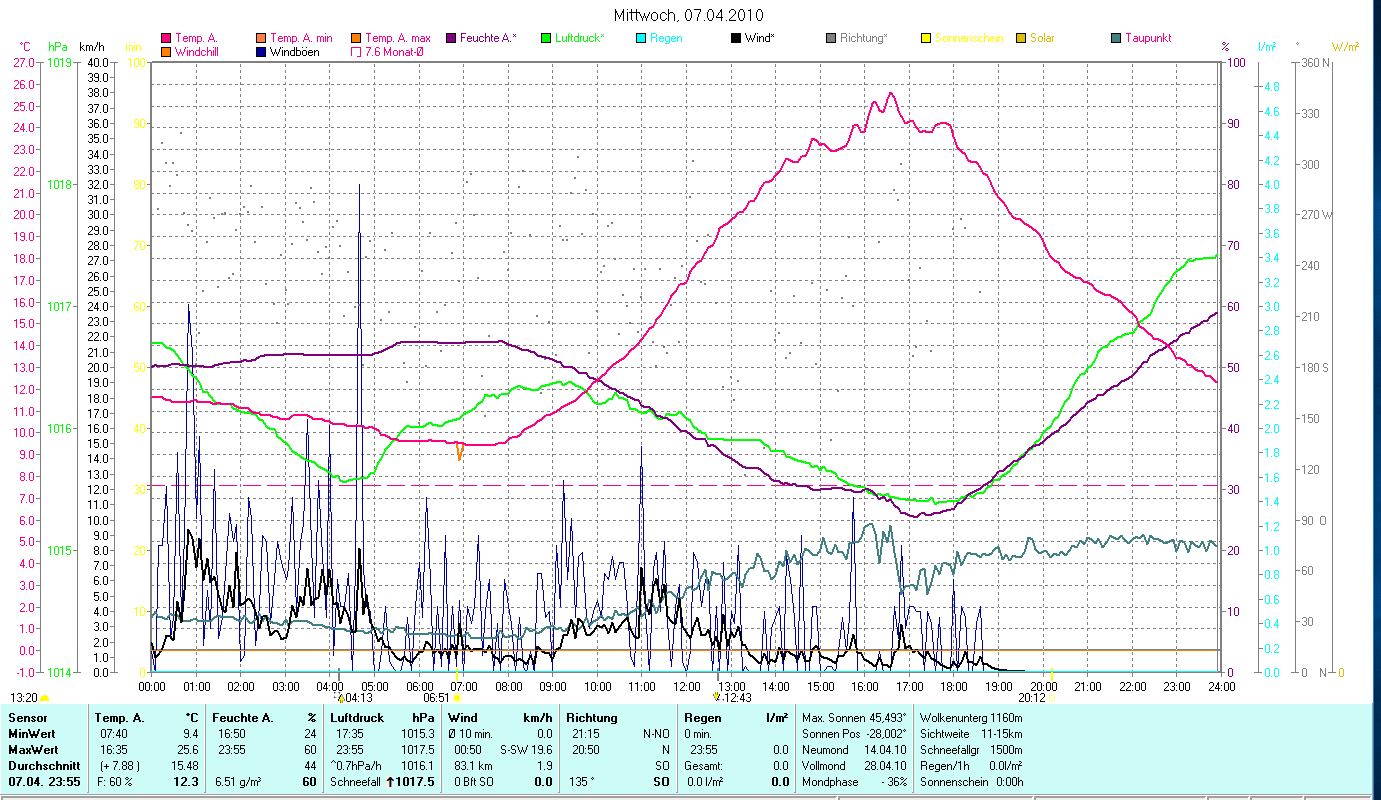1381x800 pixels.
Task: Toggle the Richtung gray legend box
Action: coord(831,38)
